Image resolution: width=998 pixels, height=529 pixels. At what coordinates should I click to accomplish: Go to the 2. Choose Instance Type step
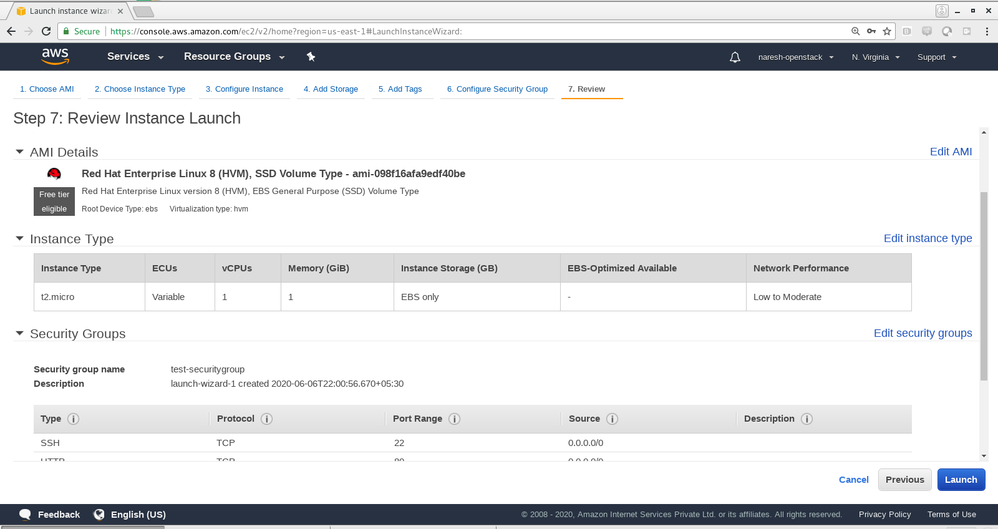pos(139,89)
